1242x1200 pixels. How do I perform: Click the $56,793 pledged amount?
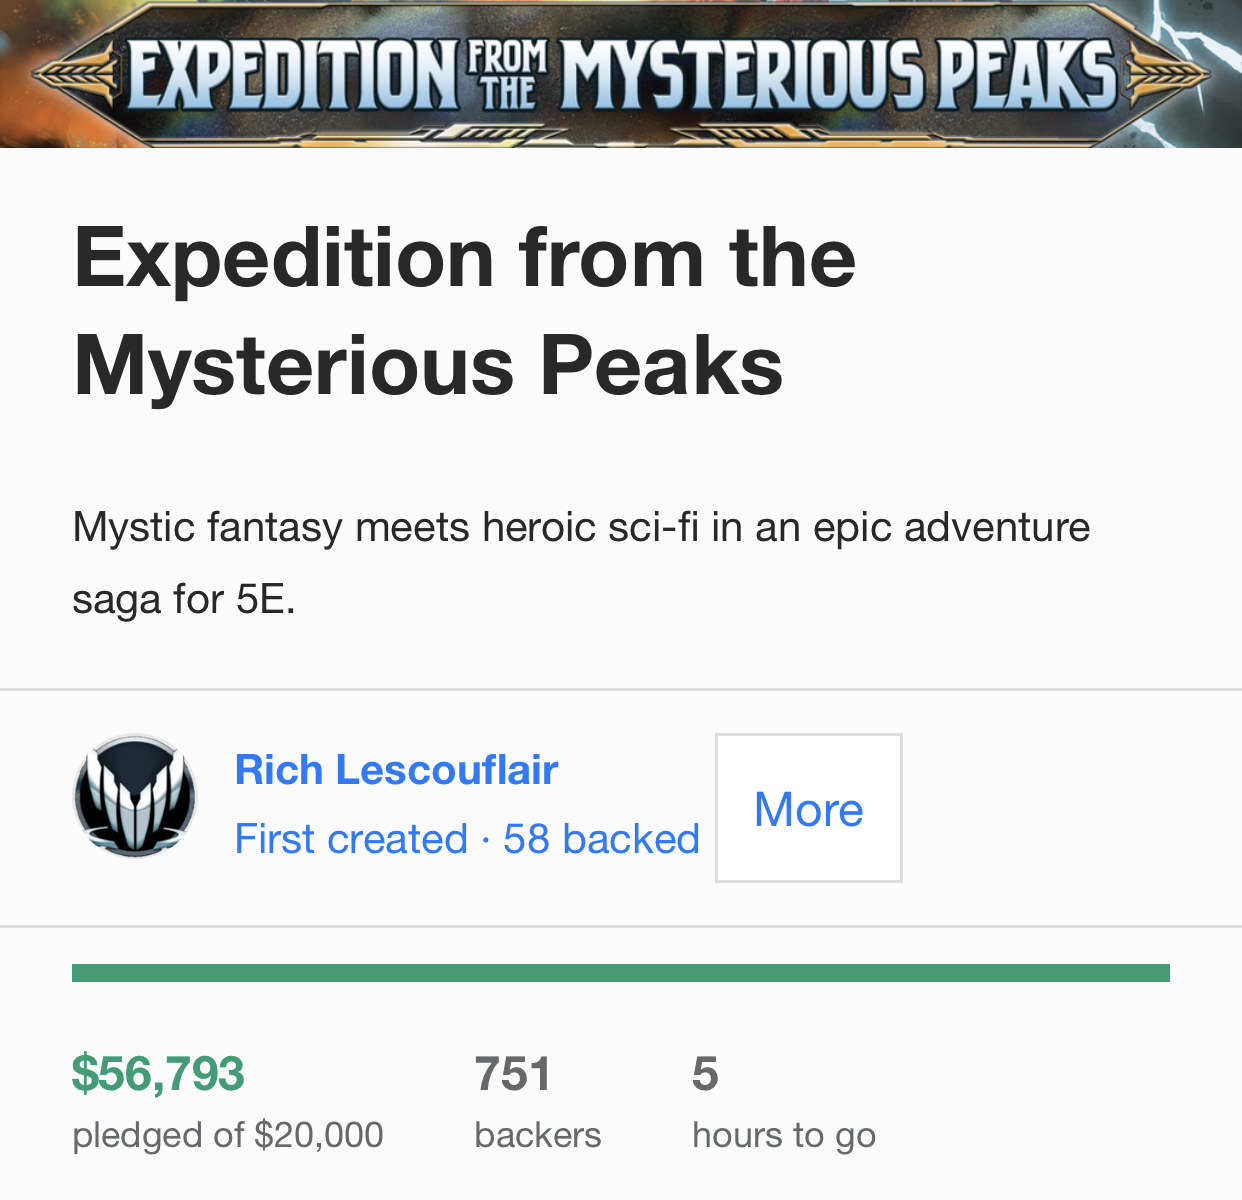[x=158, y=1074]
